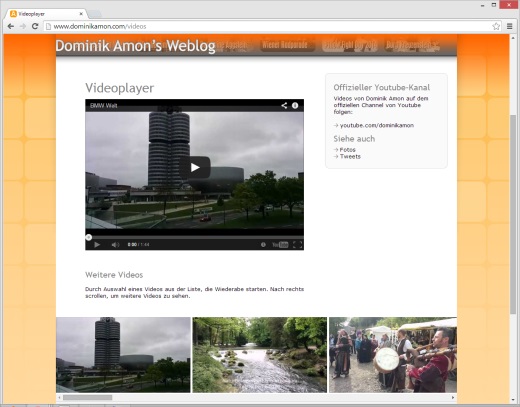520x407 pixels.
Task: Click the Siehe auch heading
Action: point(354,139)
